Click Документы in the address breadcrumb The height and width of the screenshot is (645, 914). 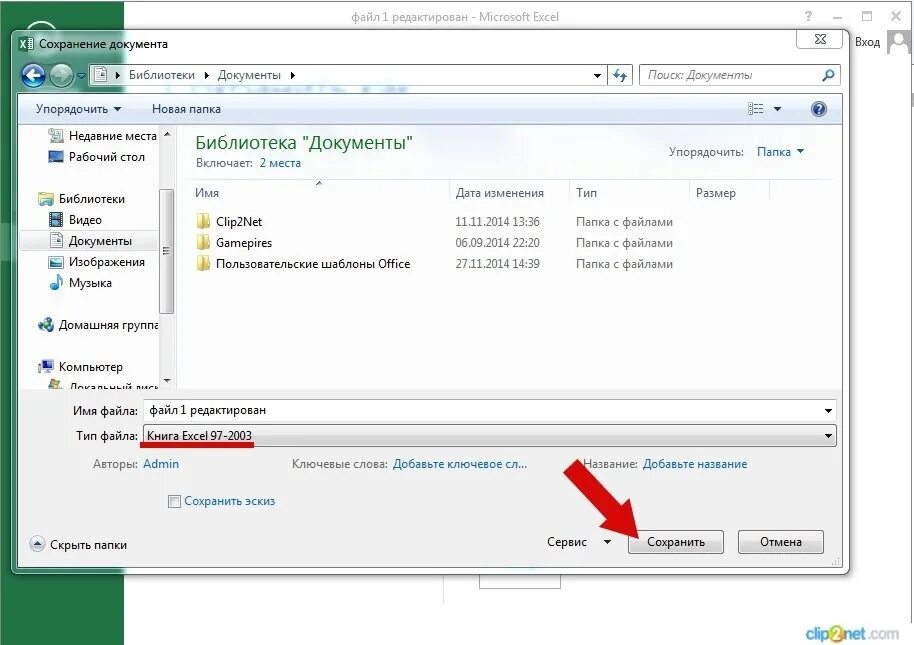click(249, 75)
